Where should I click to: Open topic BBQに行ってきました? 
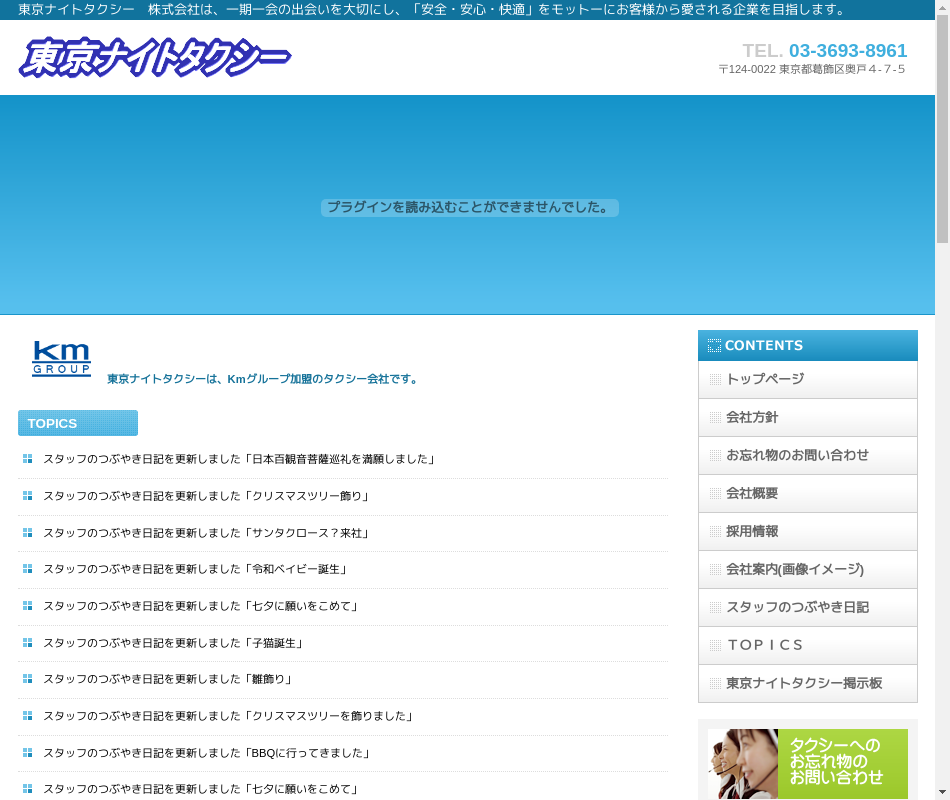point(207,753)
